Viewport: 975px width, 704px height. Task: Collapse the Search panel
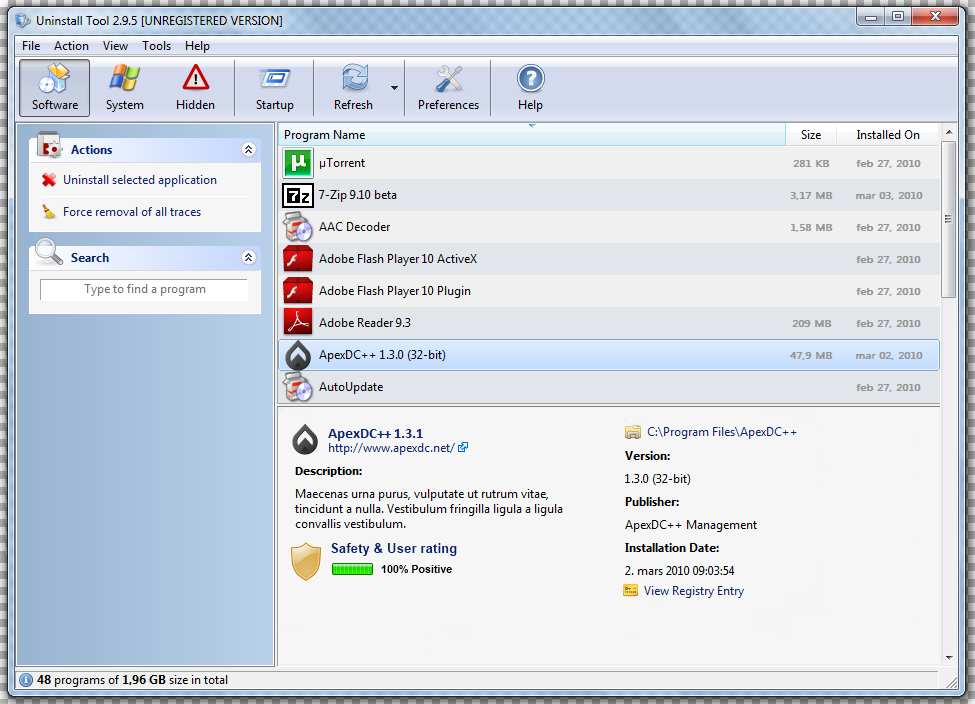pos(249,257)
